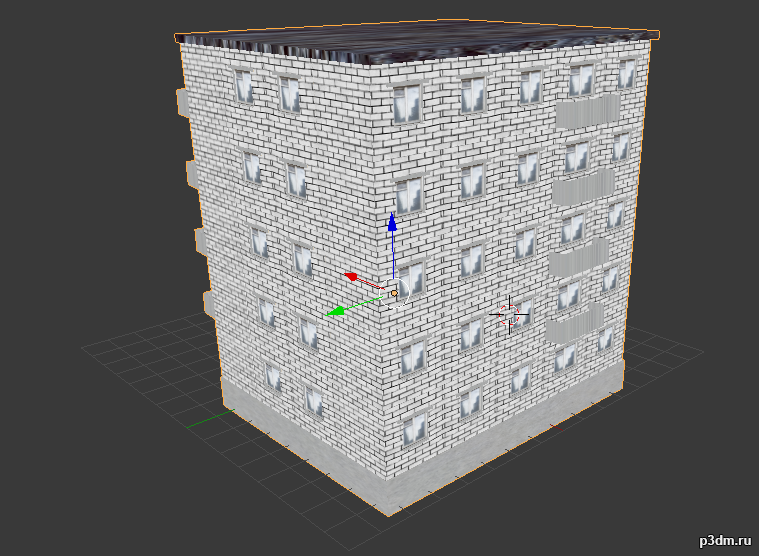Click the ground-floor window nearest the front corner

tap(414, 430)
